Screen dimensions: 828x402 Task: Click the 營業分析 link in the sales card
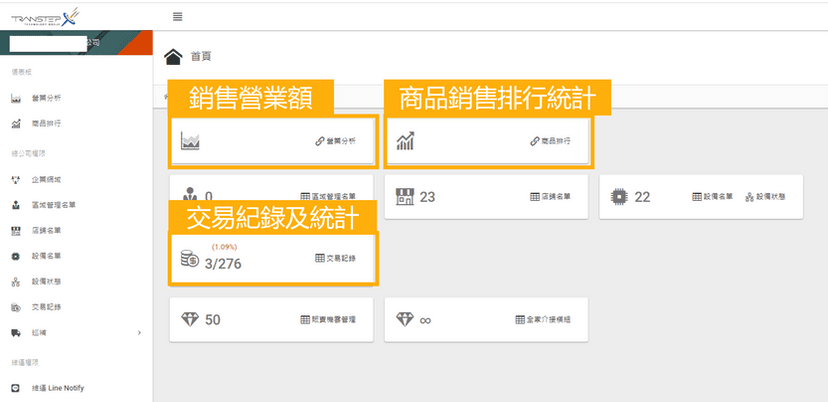(335, 142)
